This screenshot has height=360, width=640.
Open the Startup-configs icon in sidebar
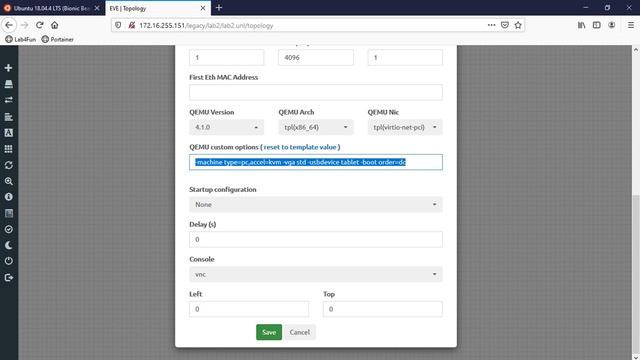click(9, 117)
